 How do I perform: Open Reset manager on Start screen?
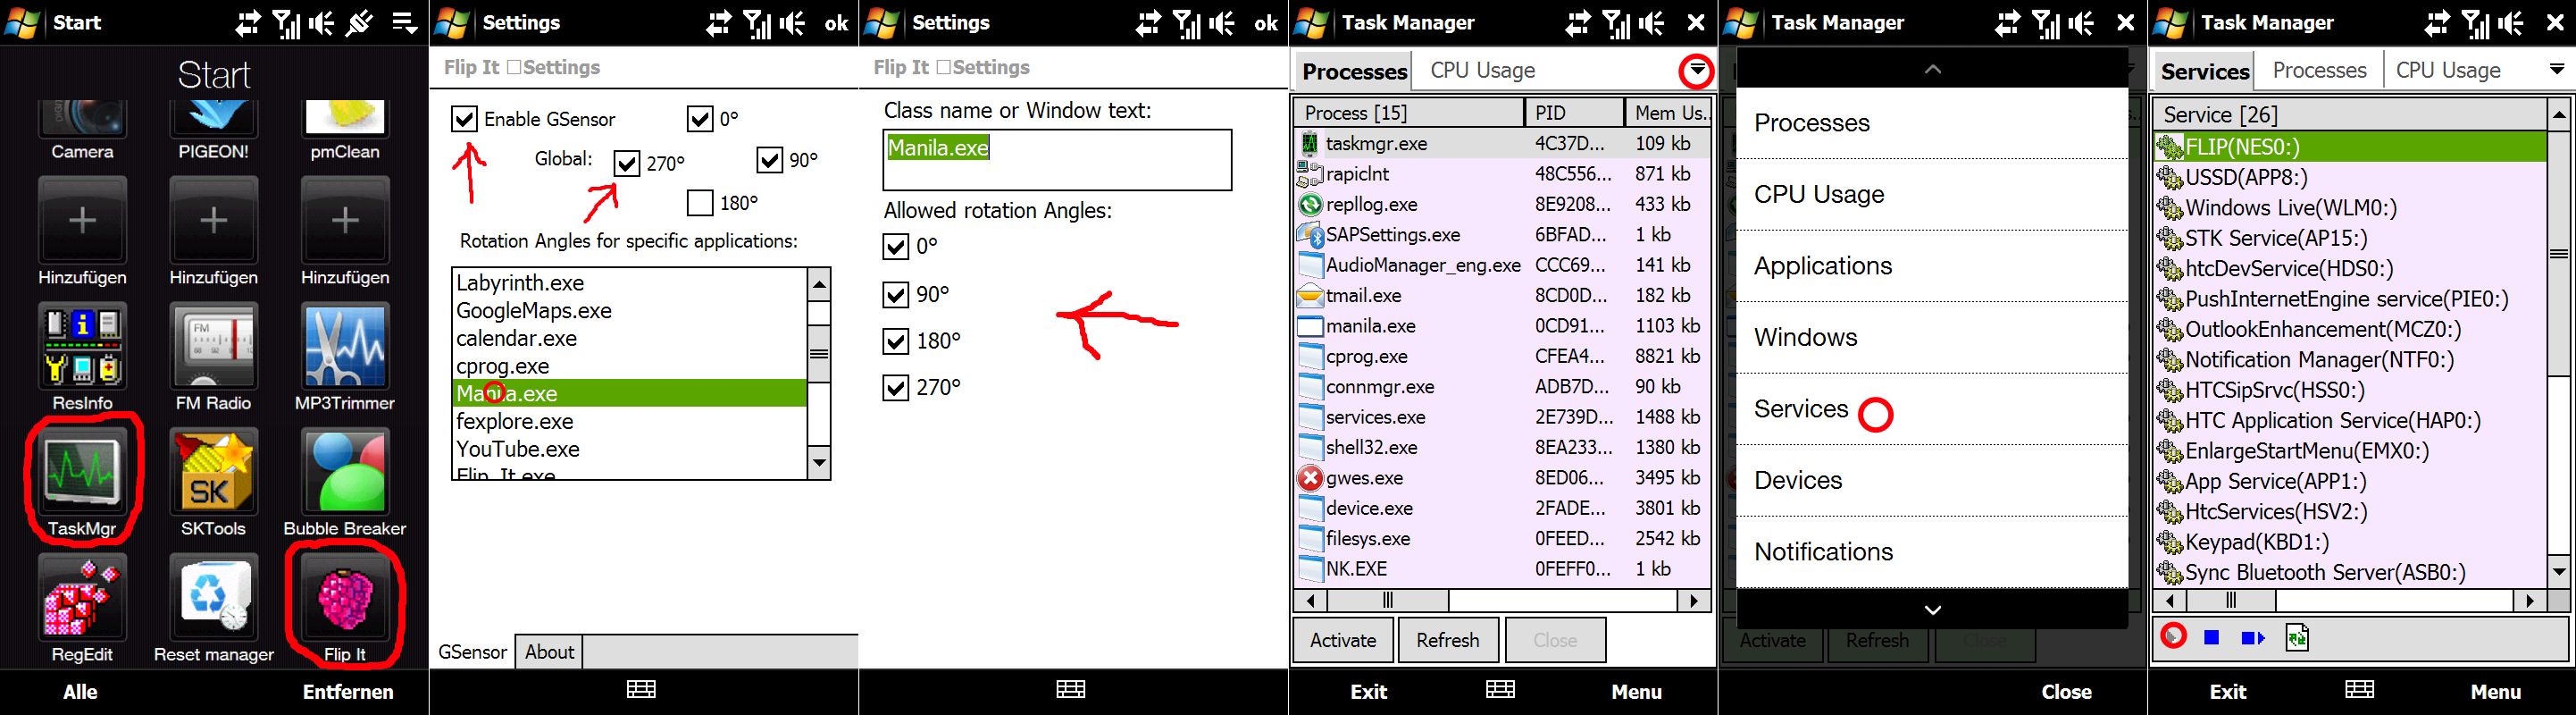[x=213, y=596]
